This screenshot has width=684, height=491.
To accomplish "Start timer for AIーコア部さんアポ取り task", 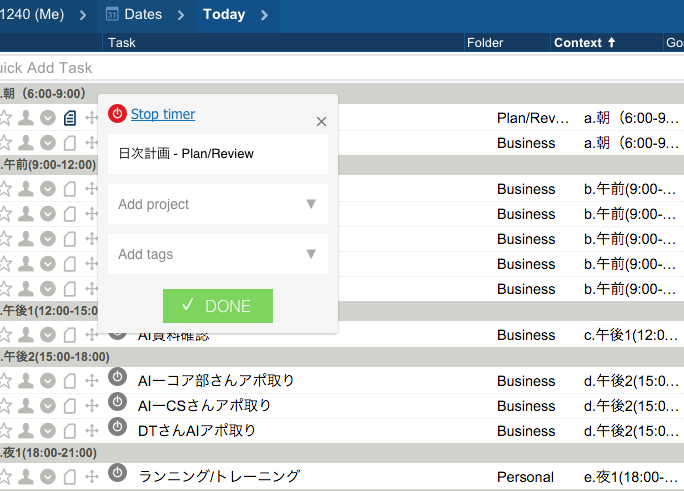I will pyautogui.click(x=117, y=378).
